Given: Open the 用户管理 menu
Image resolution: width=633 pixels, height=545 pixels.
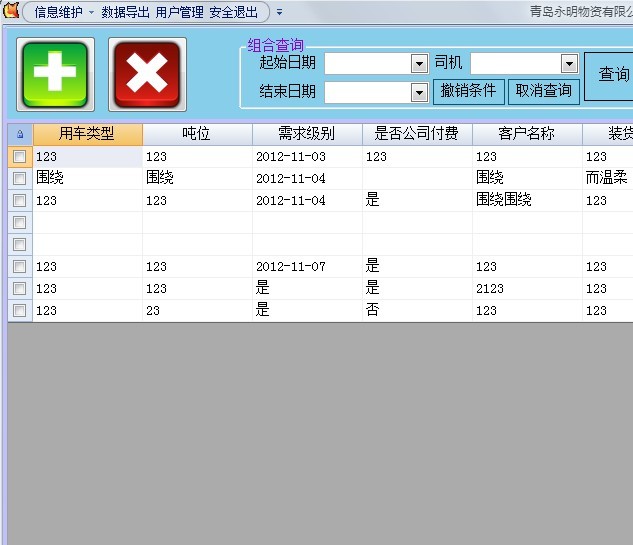Looking at the screenshot, I should (179, 13).
